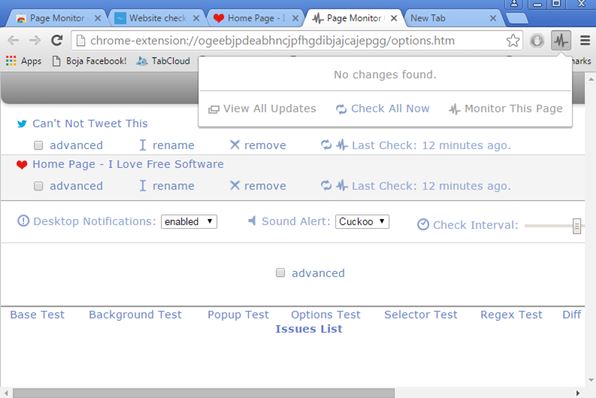Open the Issues List link

[x=309, y=329]
